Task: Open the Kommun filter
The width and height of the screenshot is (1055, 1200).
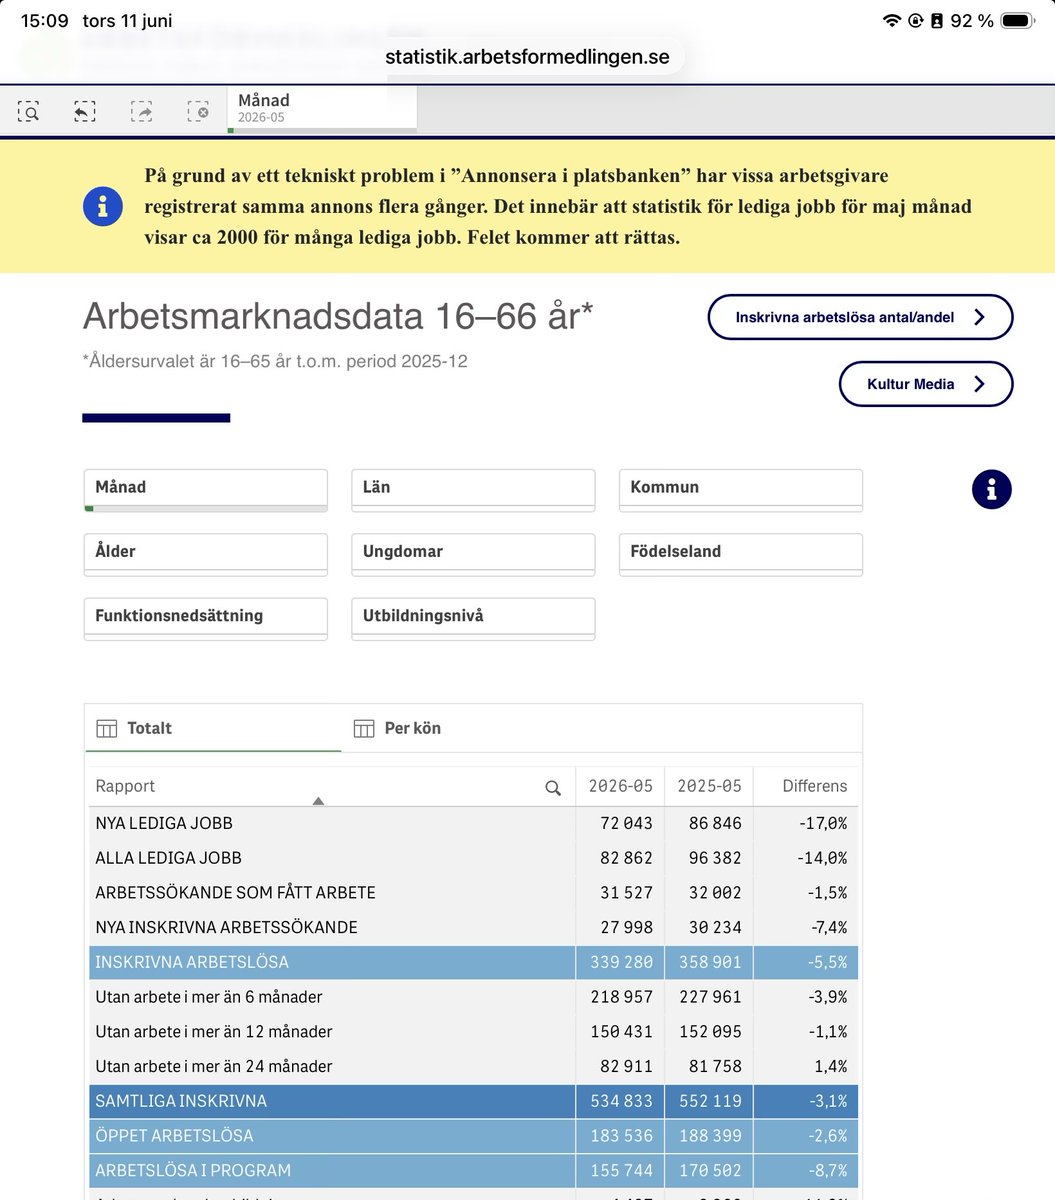Action: 741,490
